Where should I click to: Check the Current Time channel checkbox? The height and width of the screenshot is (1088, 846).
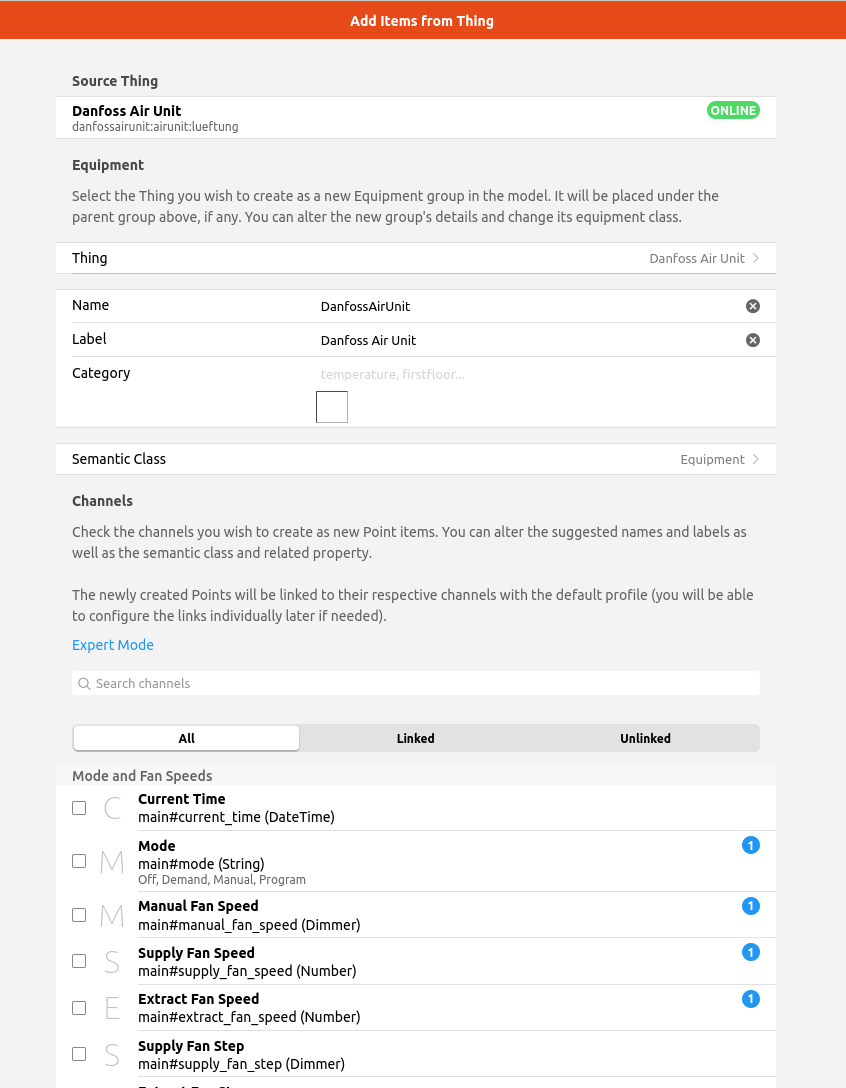click(79, 808)
